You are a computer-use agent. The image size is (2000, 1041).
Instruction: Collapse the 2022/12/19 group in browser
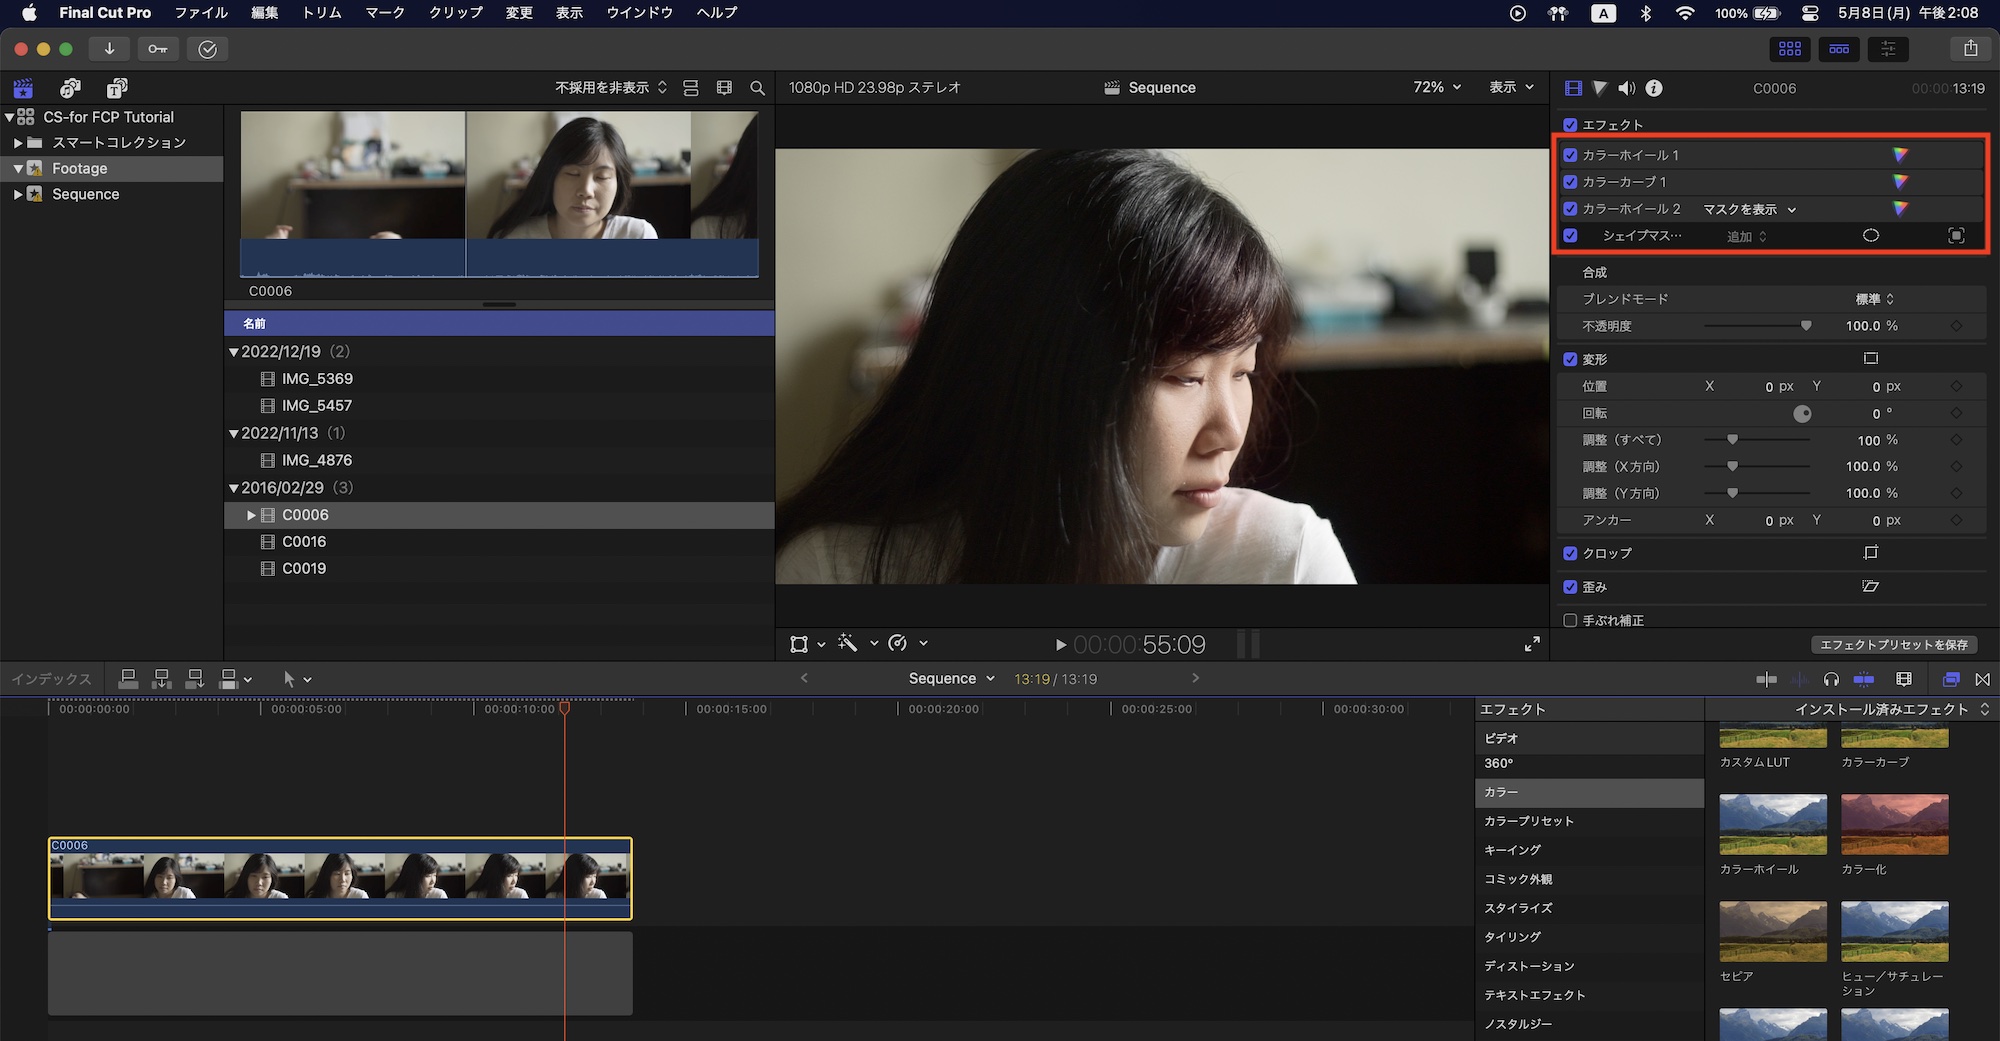[x=234, y=351]
